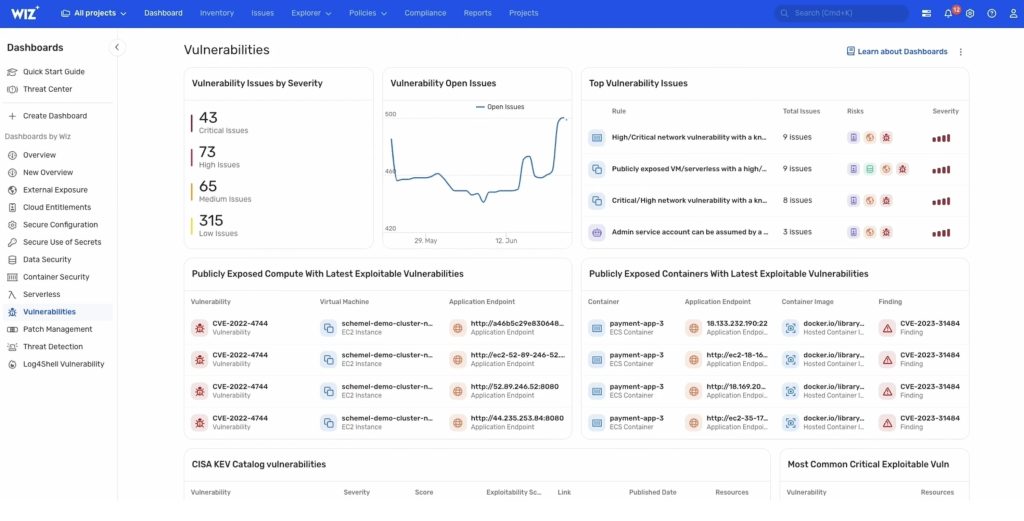Image resolution: width=1024 pixels, height=521 pixels.
Task: Collapse the Dashboards sidebar panel
Action: click(117, 47)
